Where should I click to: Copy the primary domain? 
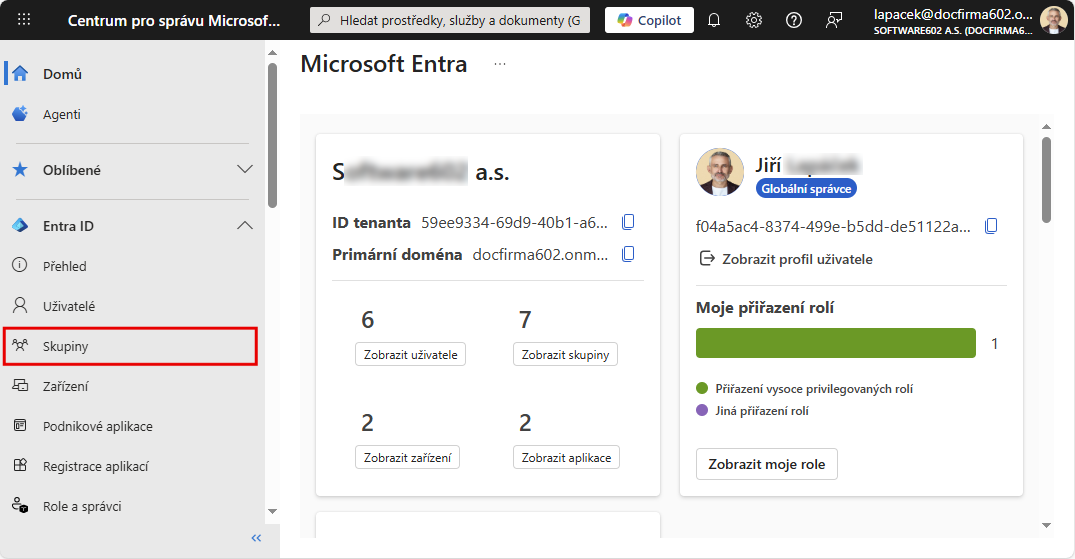tap(628, 254)
